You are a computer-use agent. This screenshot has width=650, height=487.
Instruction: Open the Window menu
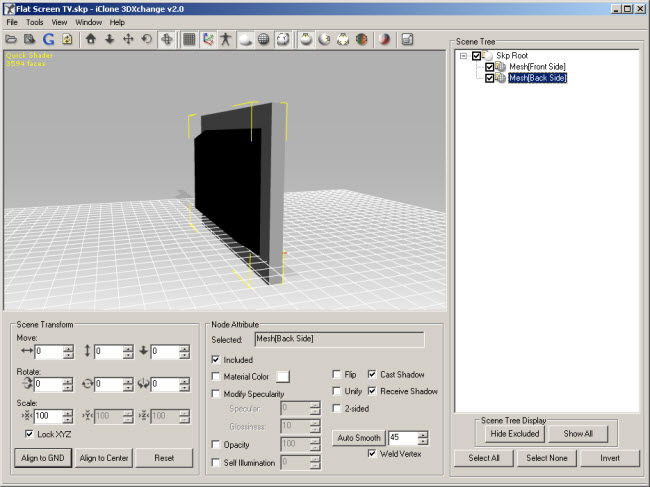click(88, 22)
